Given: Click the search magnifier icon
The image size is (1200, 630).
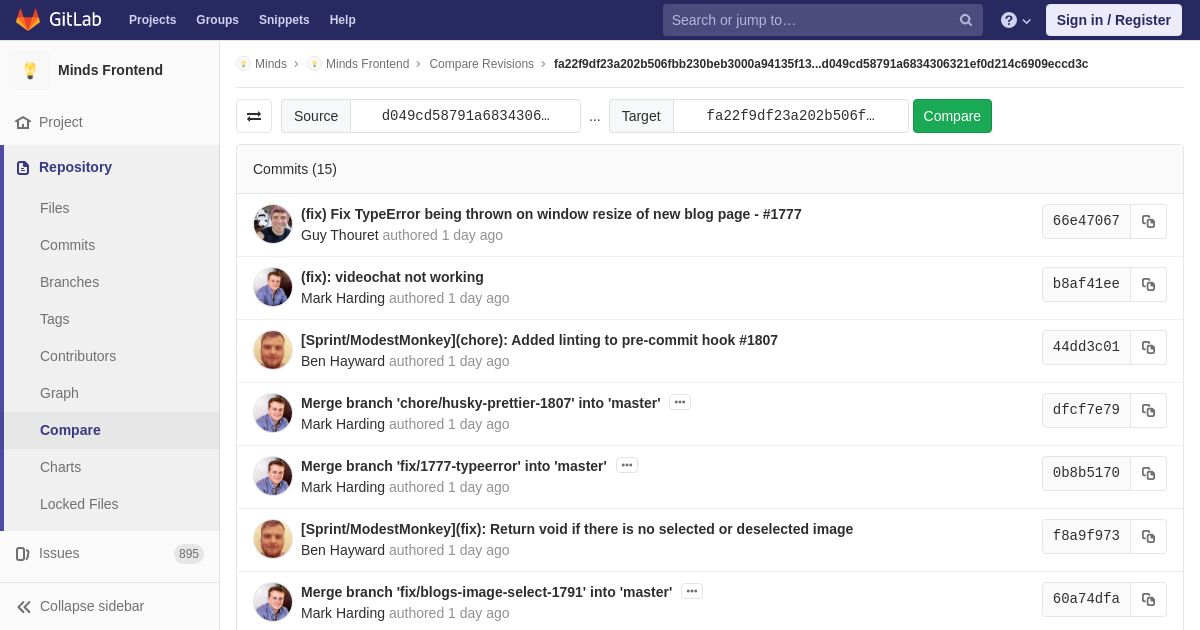Looking at the screenshot, I should tap(966, 20).
